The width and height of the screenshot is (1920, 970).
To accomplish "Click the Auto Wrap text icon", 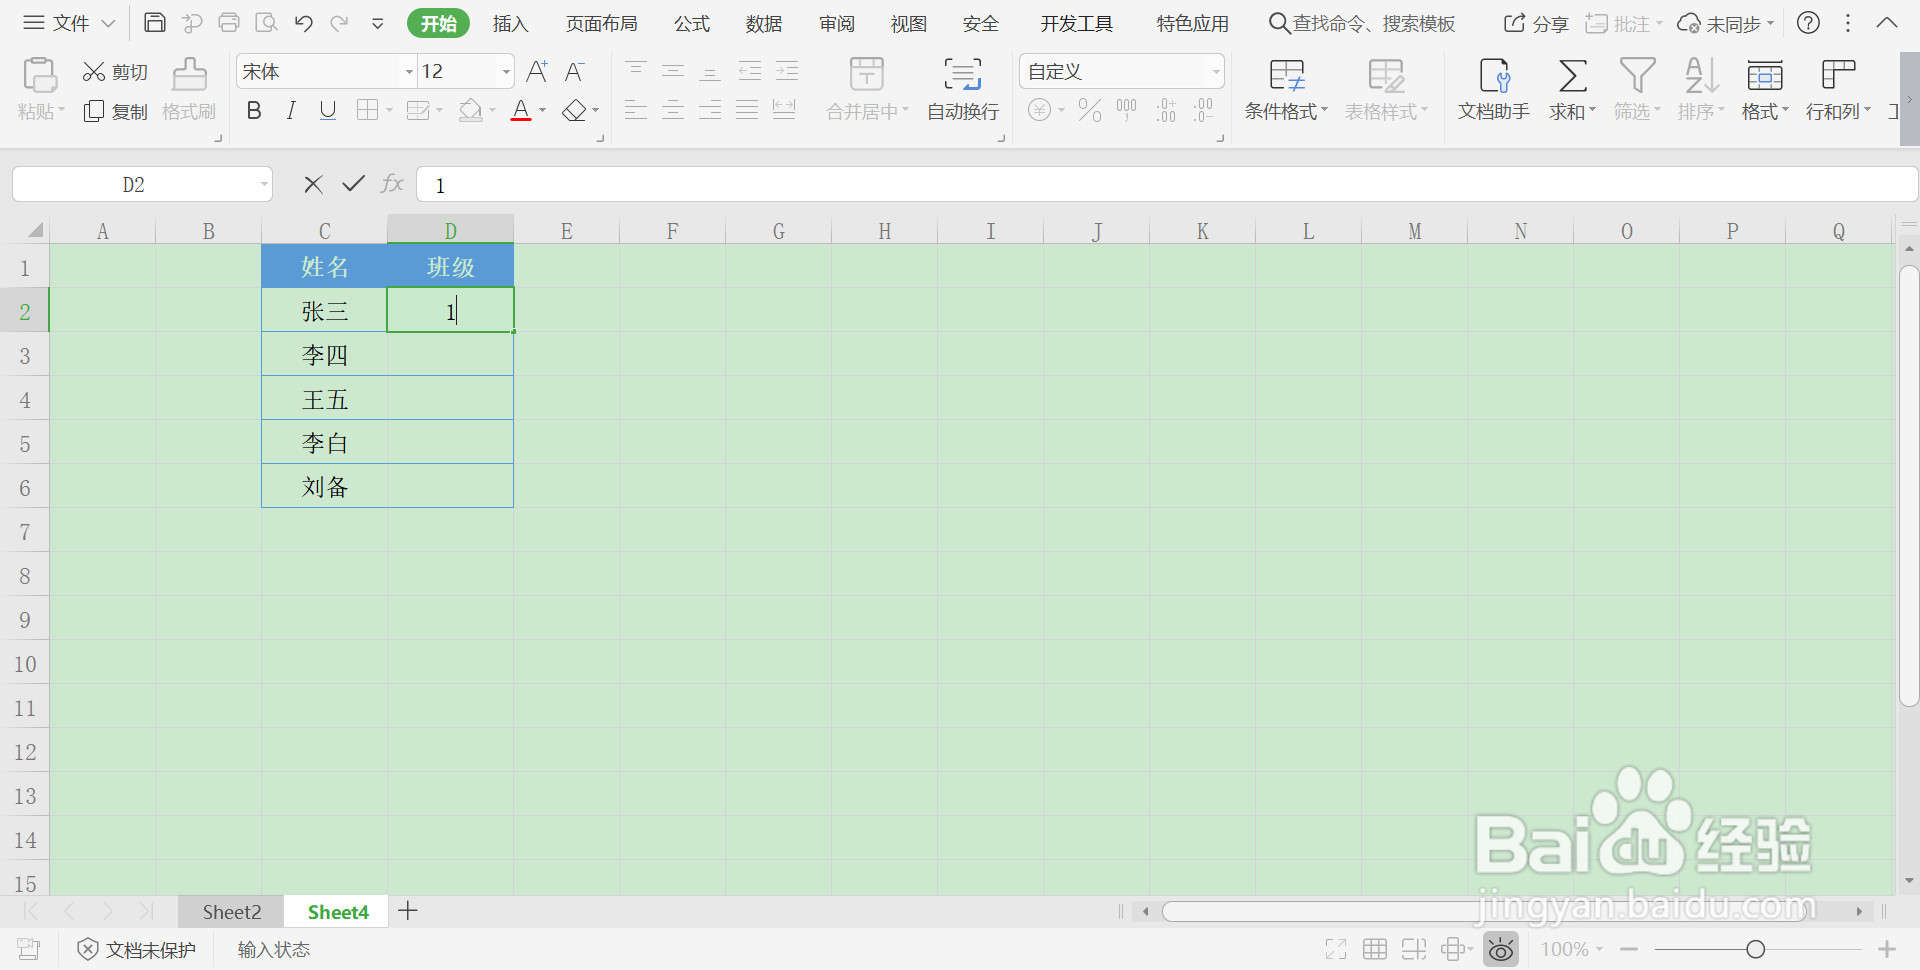I will tap(962, 74).
